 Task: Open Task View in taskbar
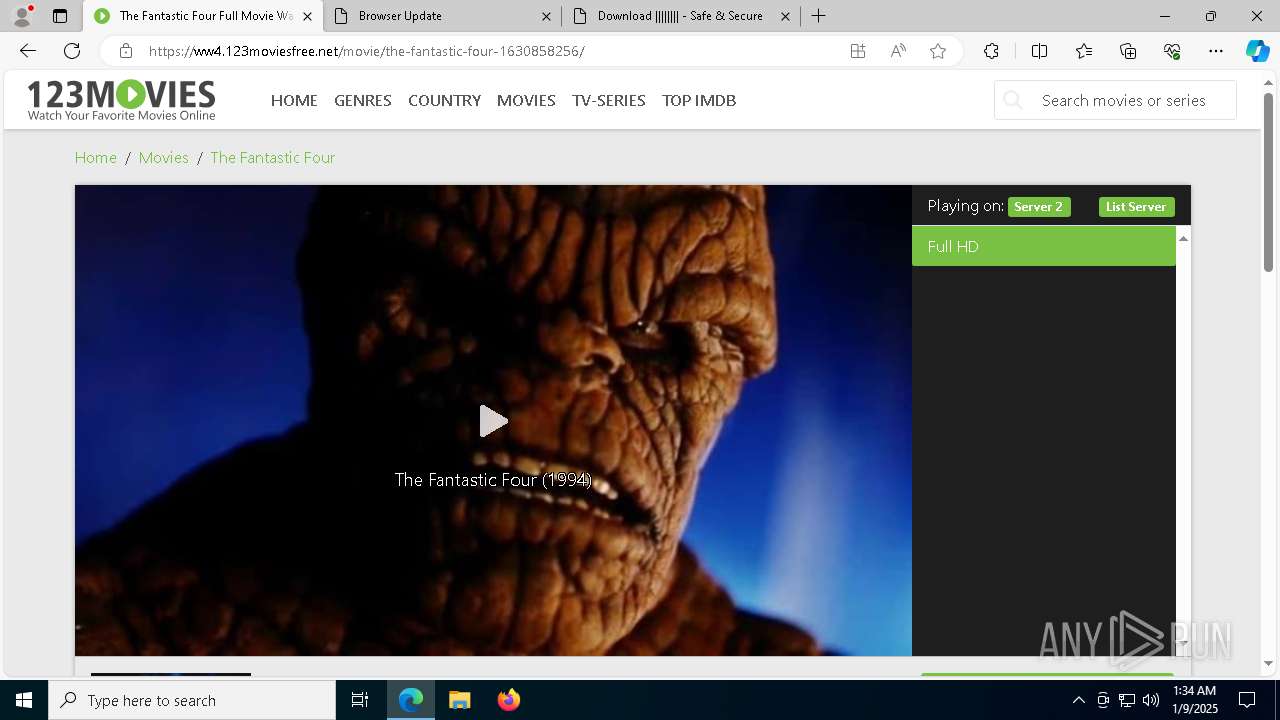pos(360,700)
